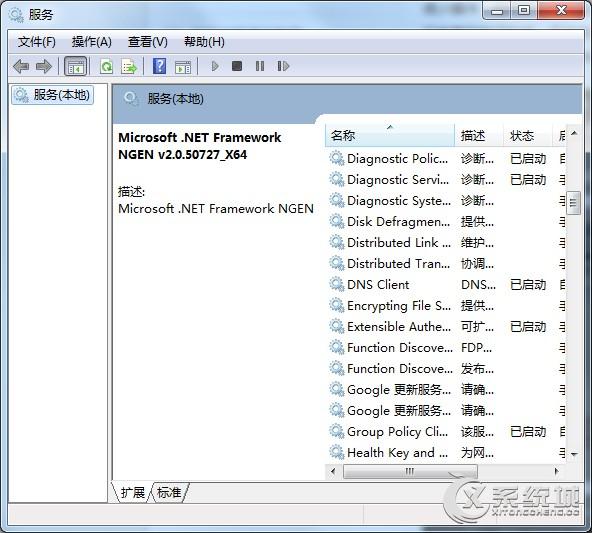Toggle the show/hide console tree icon
Viewport: 592px width, 533px height.
click(x=76, y=66)
